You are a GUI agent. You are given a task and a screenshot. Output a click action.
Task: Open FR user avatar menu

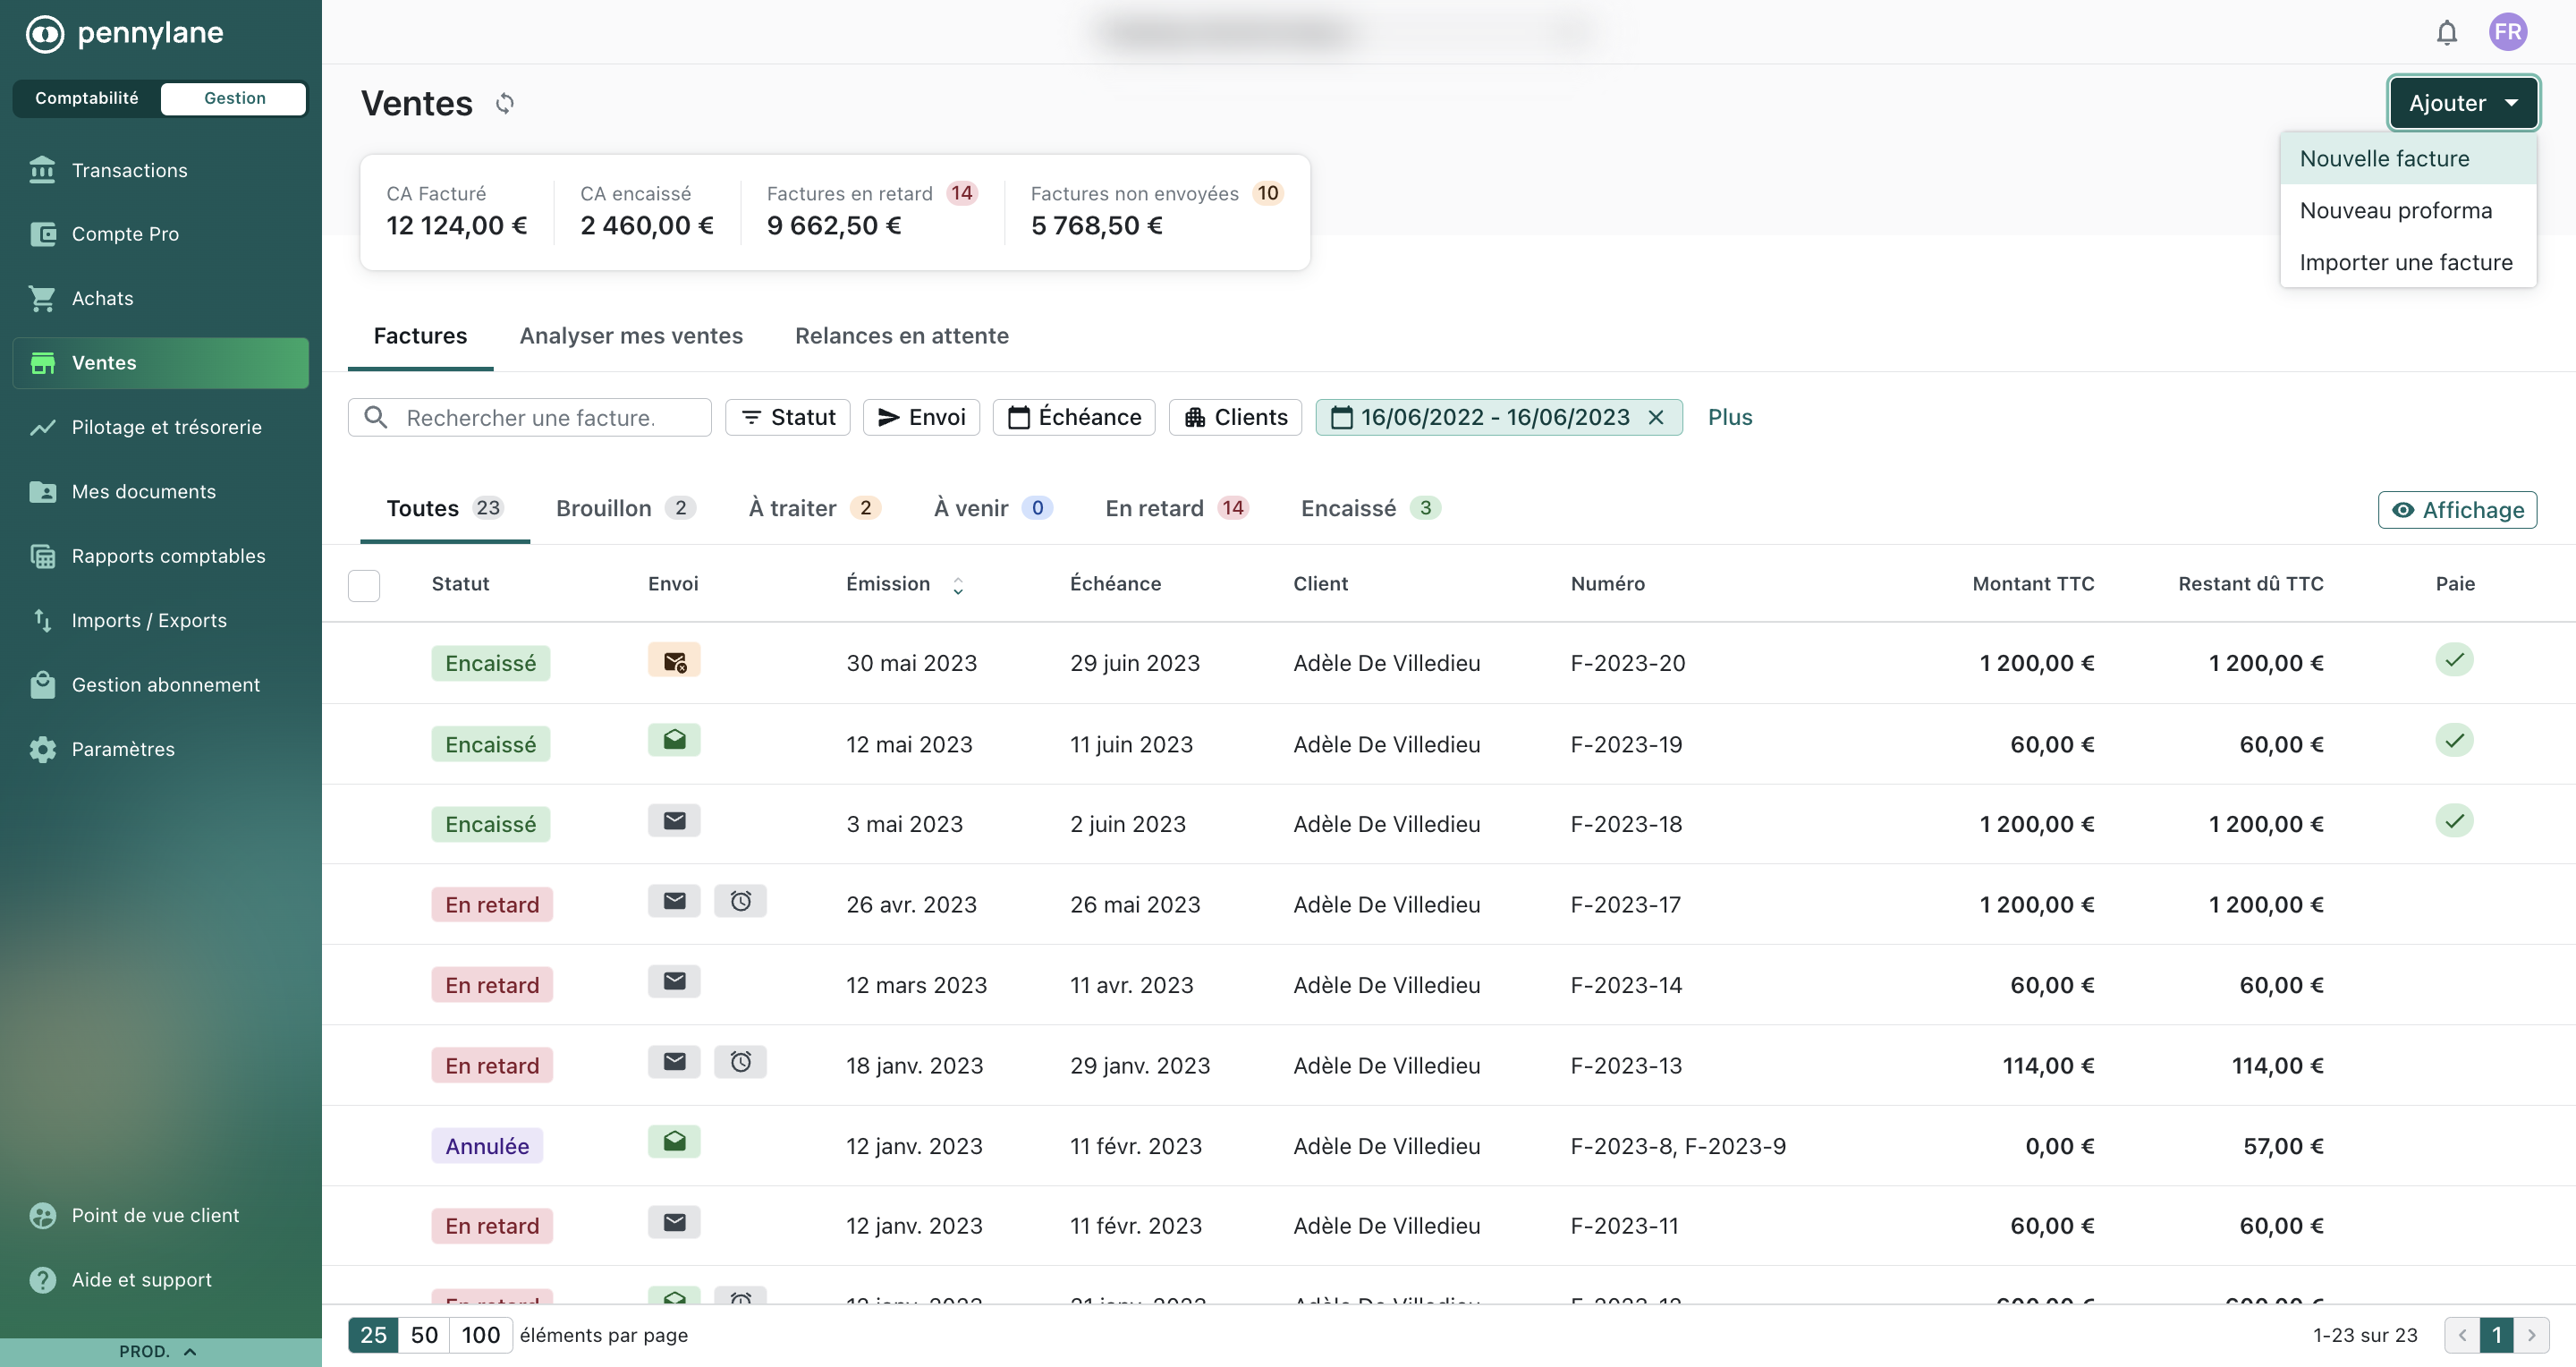coord(2507,32)
